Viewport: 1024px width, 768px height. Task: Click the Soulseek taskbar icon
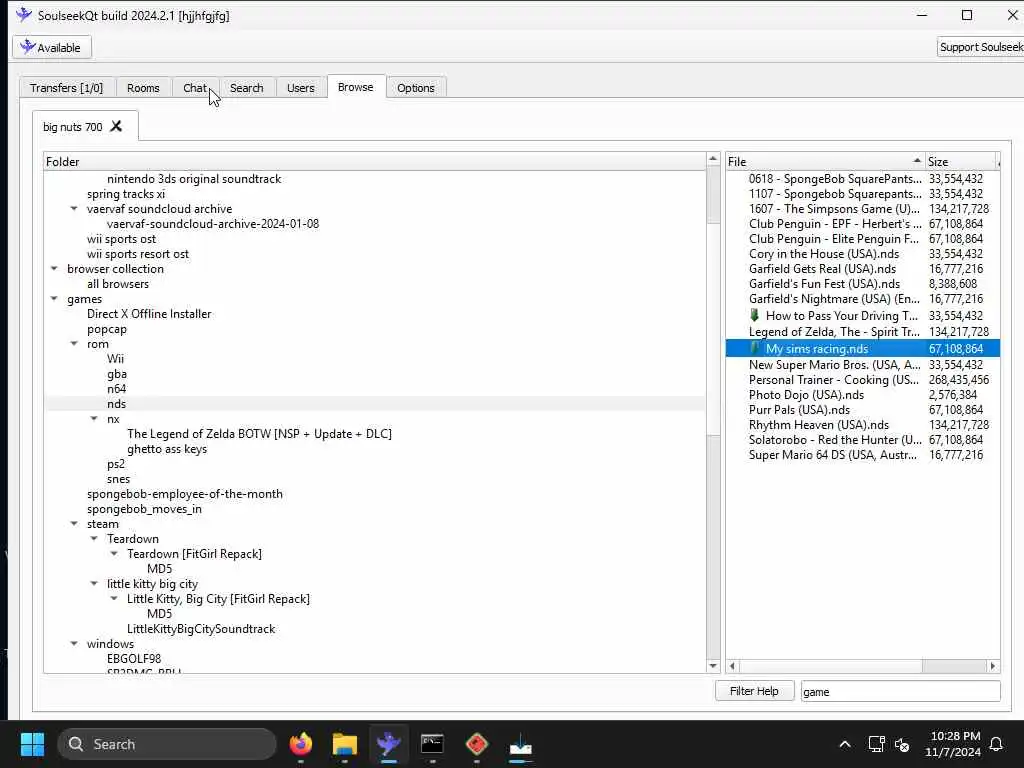pyautogui.click(x=389, y=744)
